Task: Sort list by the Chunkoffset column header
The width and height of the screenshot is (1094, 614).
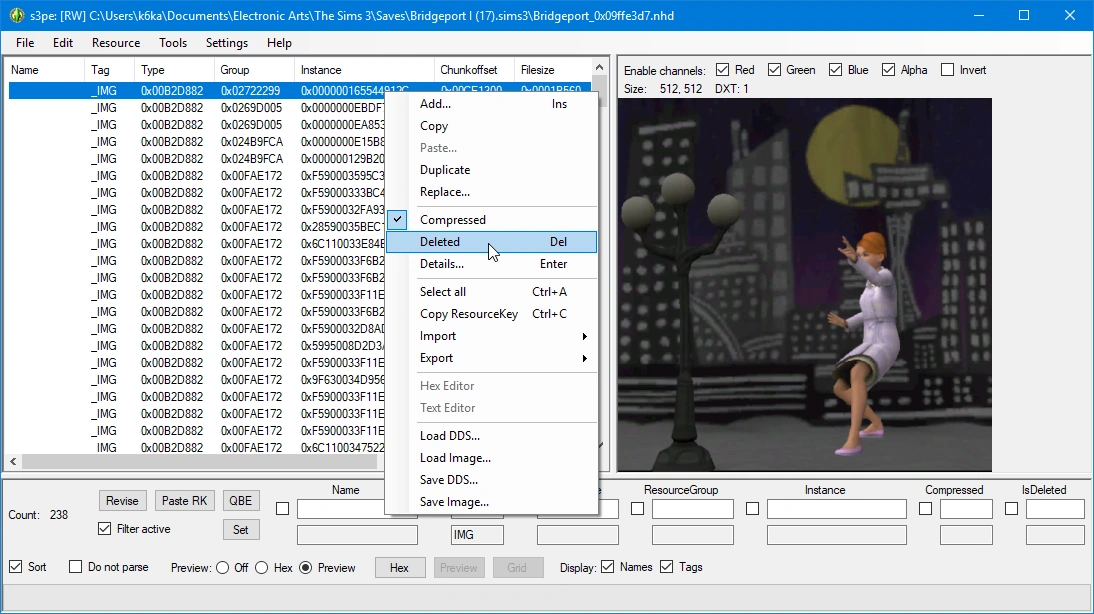Action: point(474,70)
